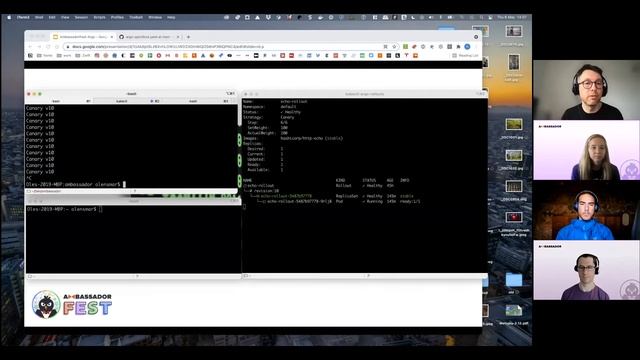Open the Chrome profile avatar

[x=467, y=47]
